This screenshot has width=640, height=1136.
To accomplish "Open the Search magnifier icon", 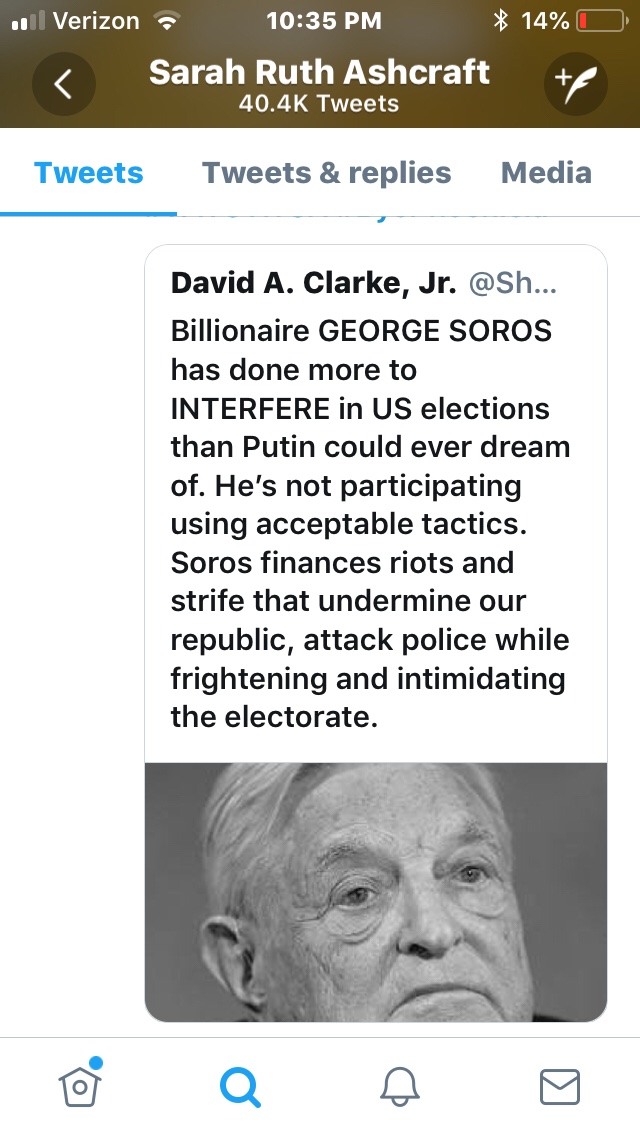I will [x=239, y=1085].
